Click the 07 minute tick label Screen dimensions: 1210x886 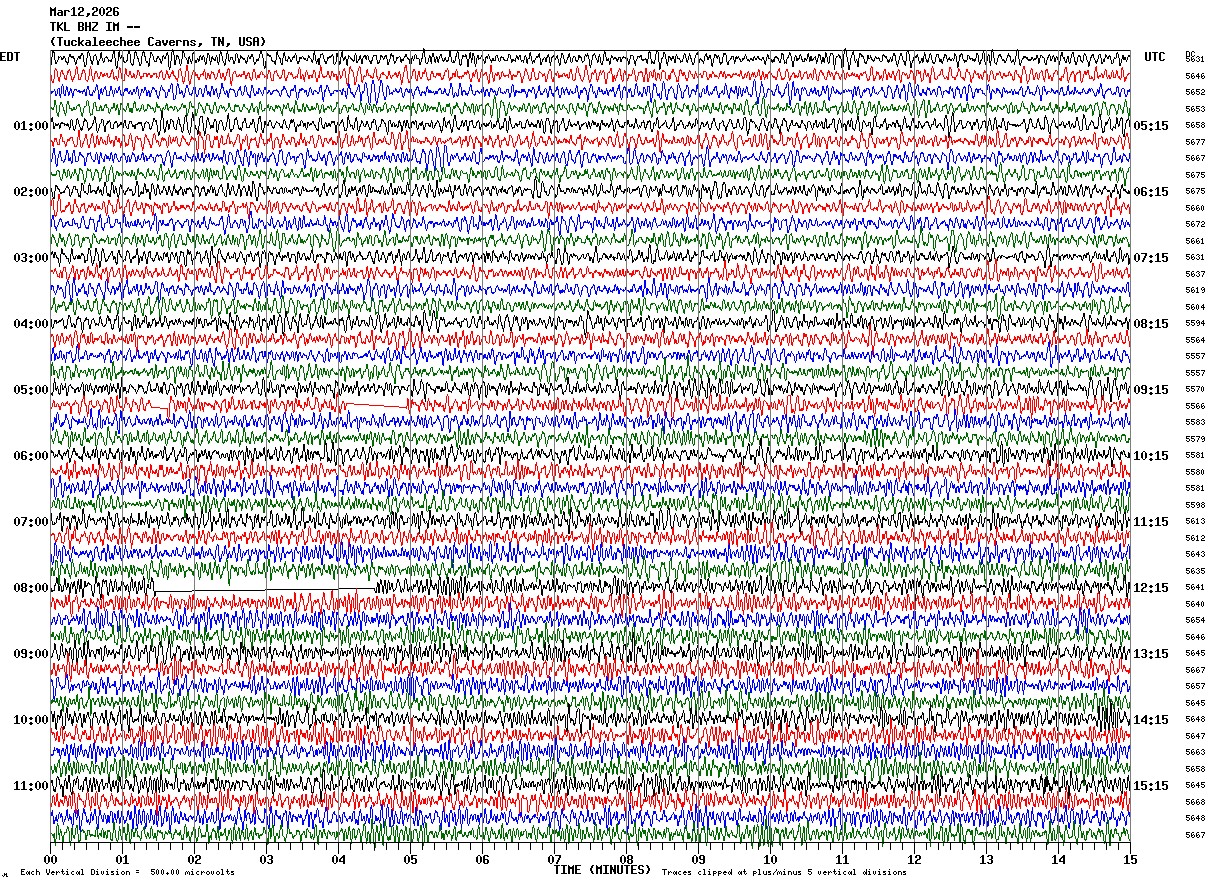pyautogui.click(x=555, y=859)
